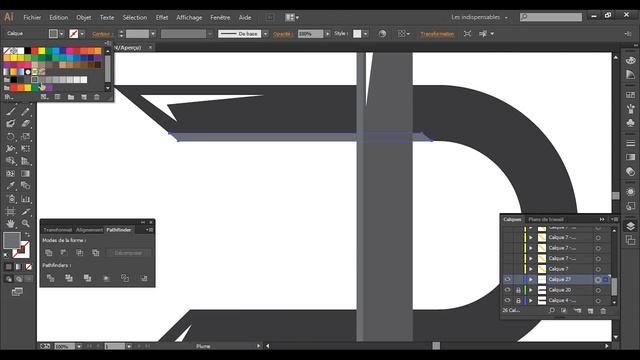The width and height of the screenshot is (640, 360).
Task: Click target circle of Calque 27
Action: click(x=598, y=280)
